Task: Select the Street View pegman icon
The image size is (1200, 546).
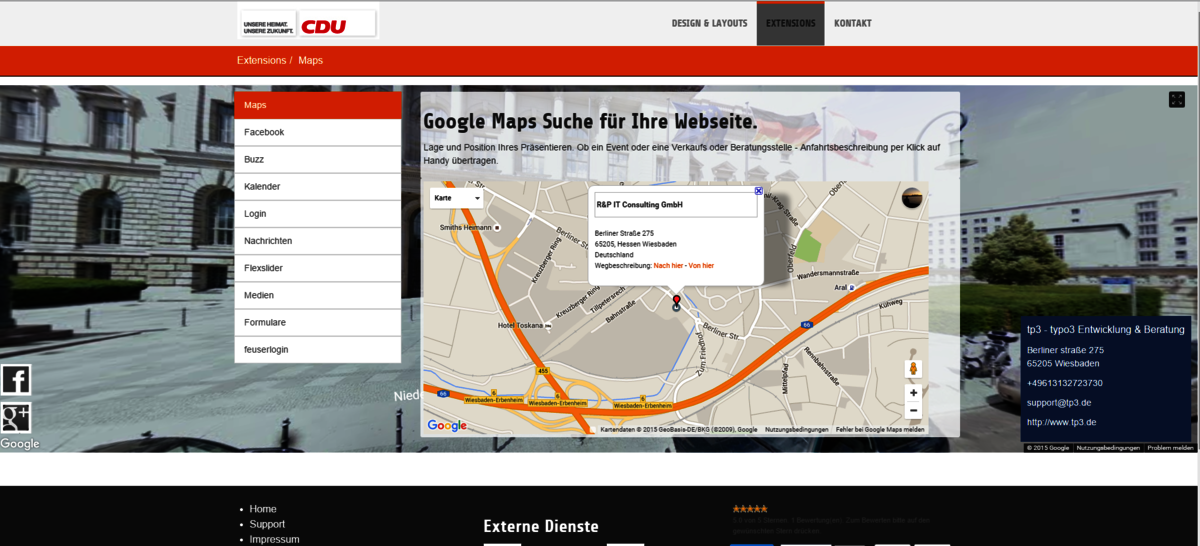Action: click(x=912, y=369)
